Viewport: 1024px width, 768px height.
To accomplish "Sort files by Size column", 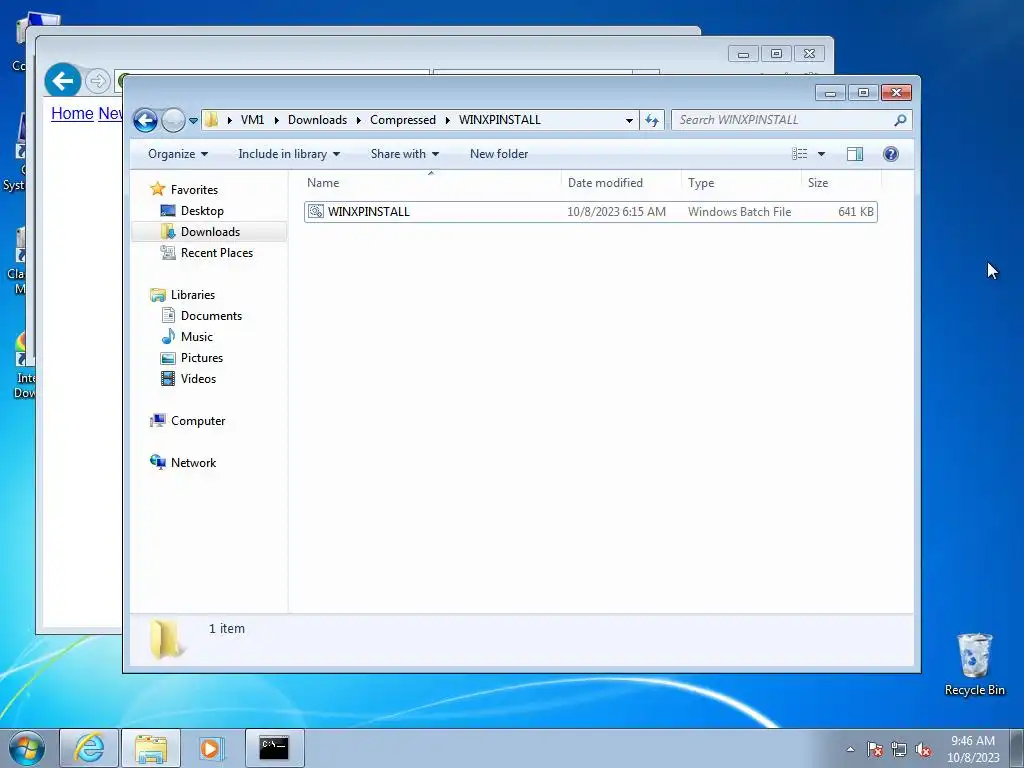I will pyautogui.click(x=841, y=183).
